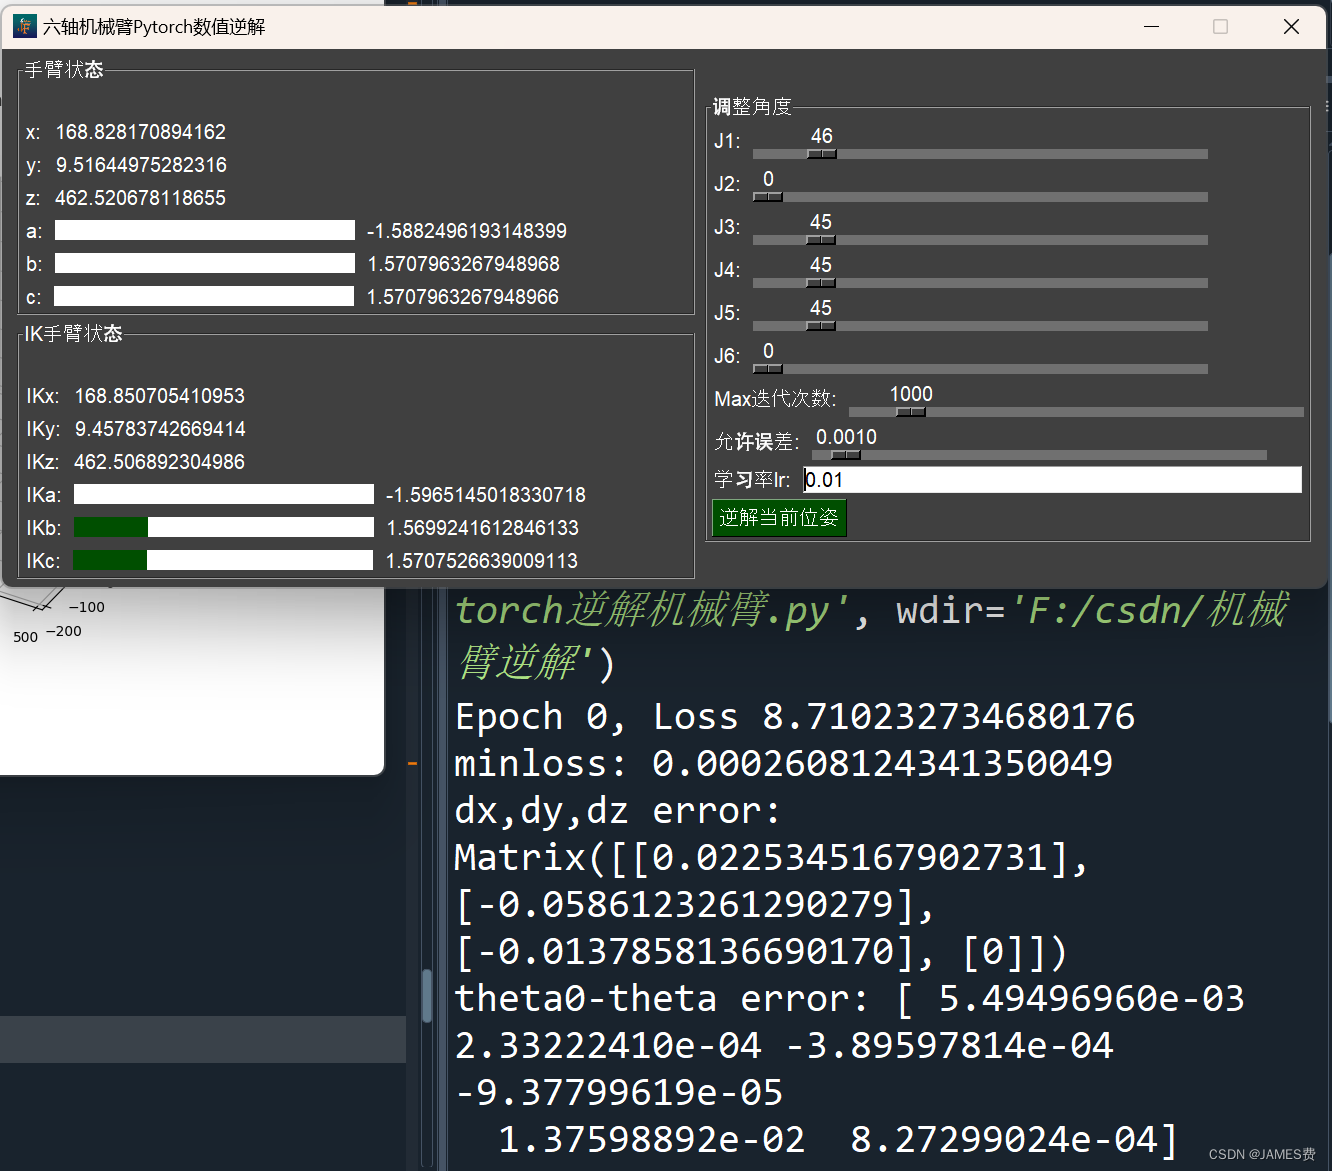This screenshot has height=1171, width=1332.
Task: Adjust the J1 angle slider handle
Action: [x=821, y=154]
